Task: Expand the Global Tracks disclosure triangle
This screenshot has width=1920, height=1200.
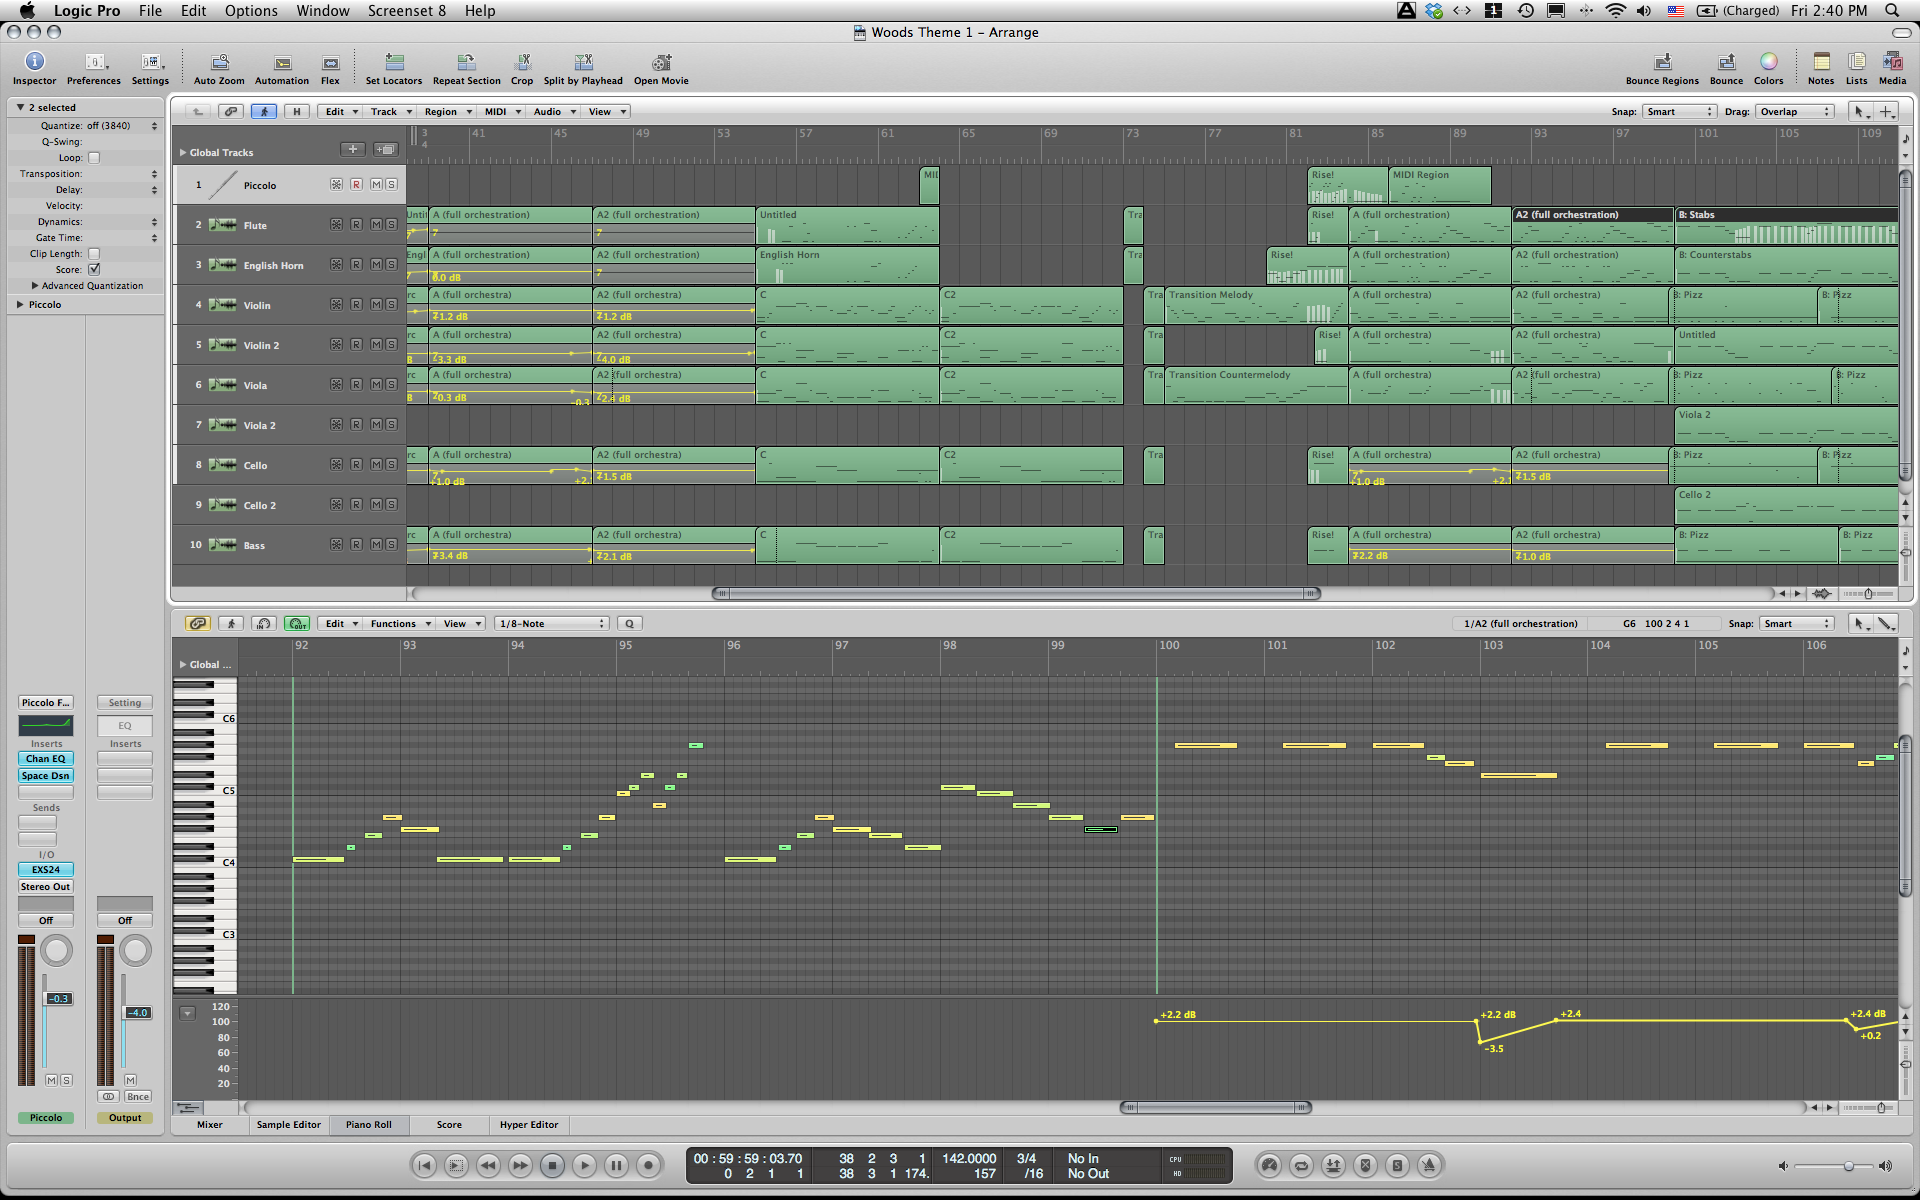Action: pyautogui.click(x=183, y=153)
